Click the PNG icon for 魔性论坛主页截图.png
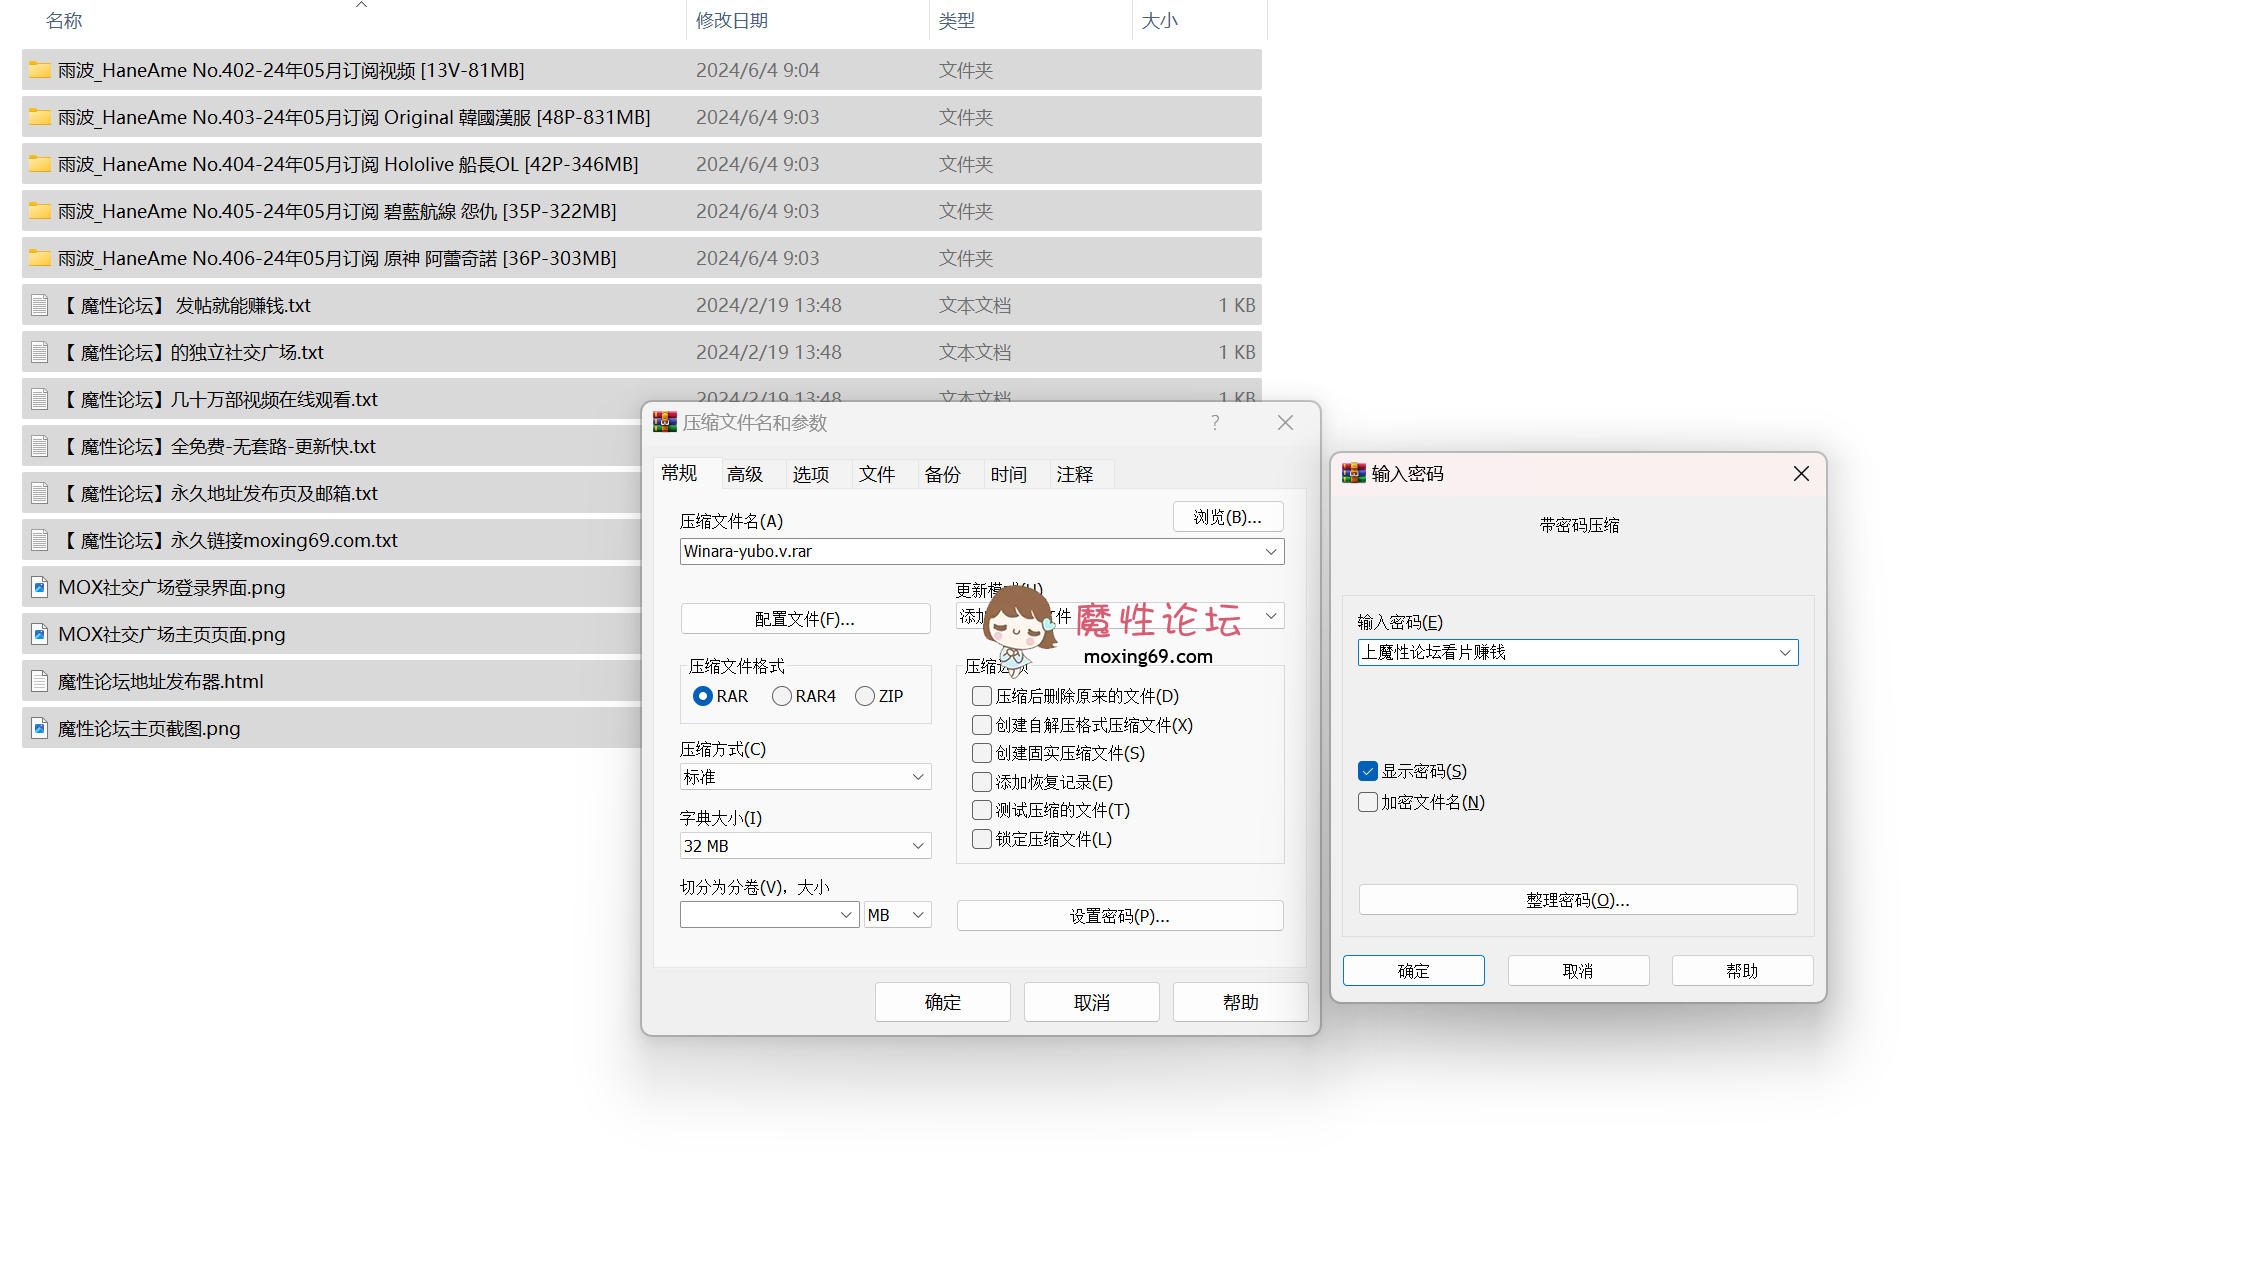Screen dimensions: 2247x1267 (x=40, y=728)
